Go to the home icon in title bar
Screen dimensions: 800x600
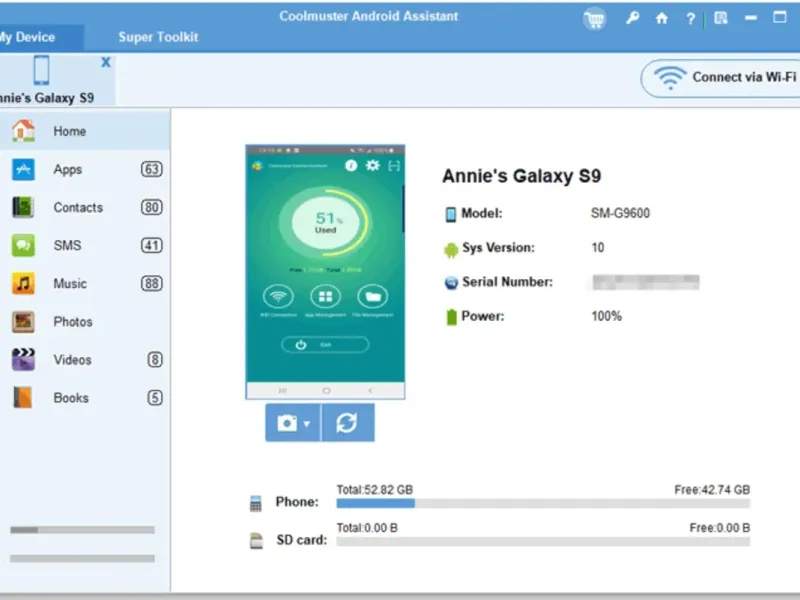pos(662,19)
